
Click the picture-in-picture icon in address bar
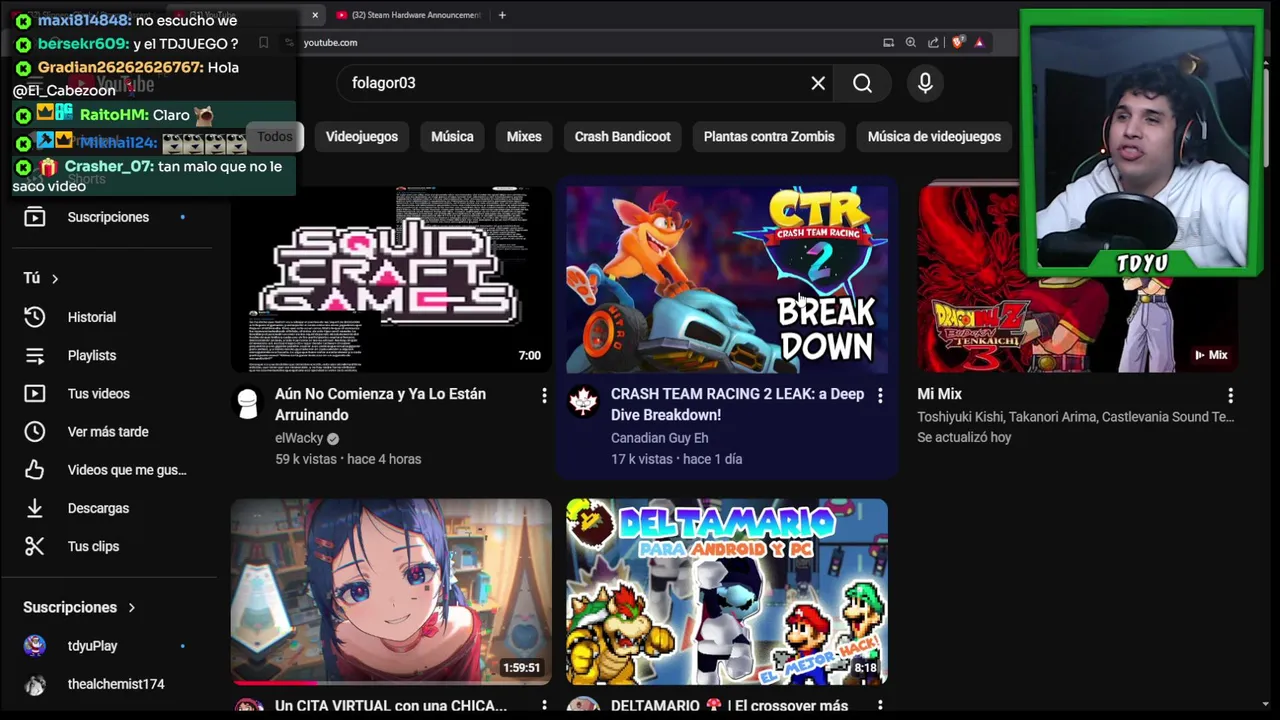[888, 42]
